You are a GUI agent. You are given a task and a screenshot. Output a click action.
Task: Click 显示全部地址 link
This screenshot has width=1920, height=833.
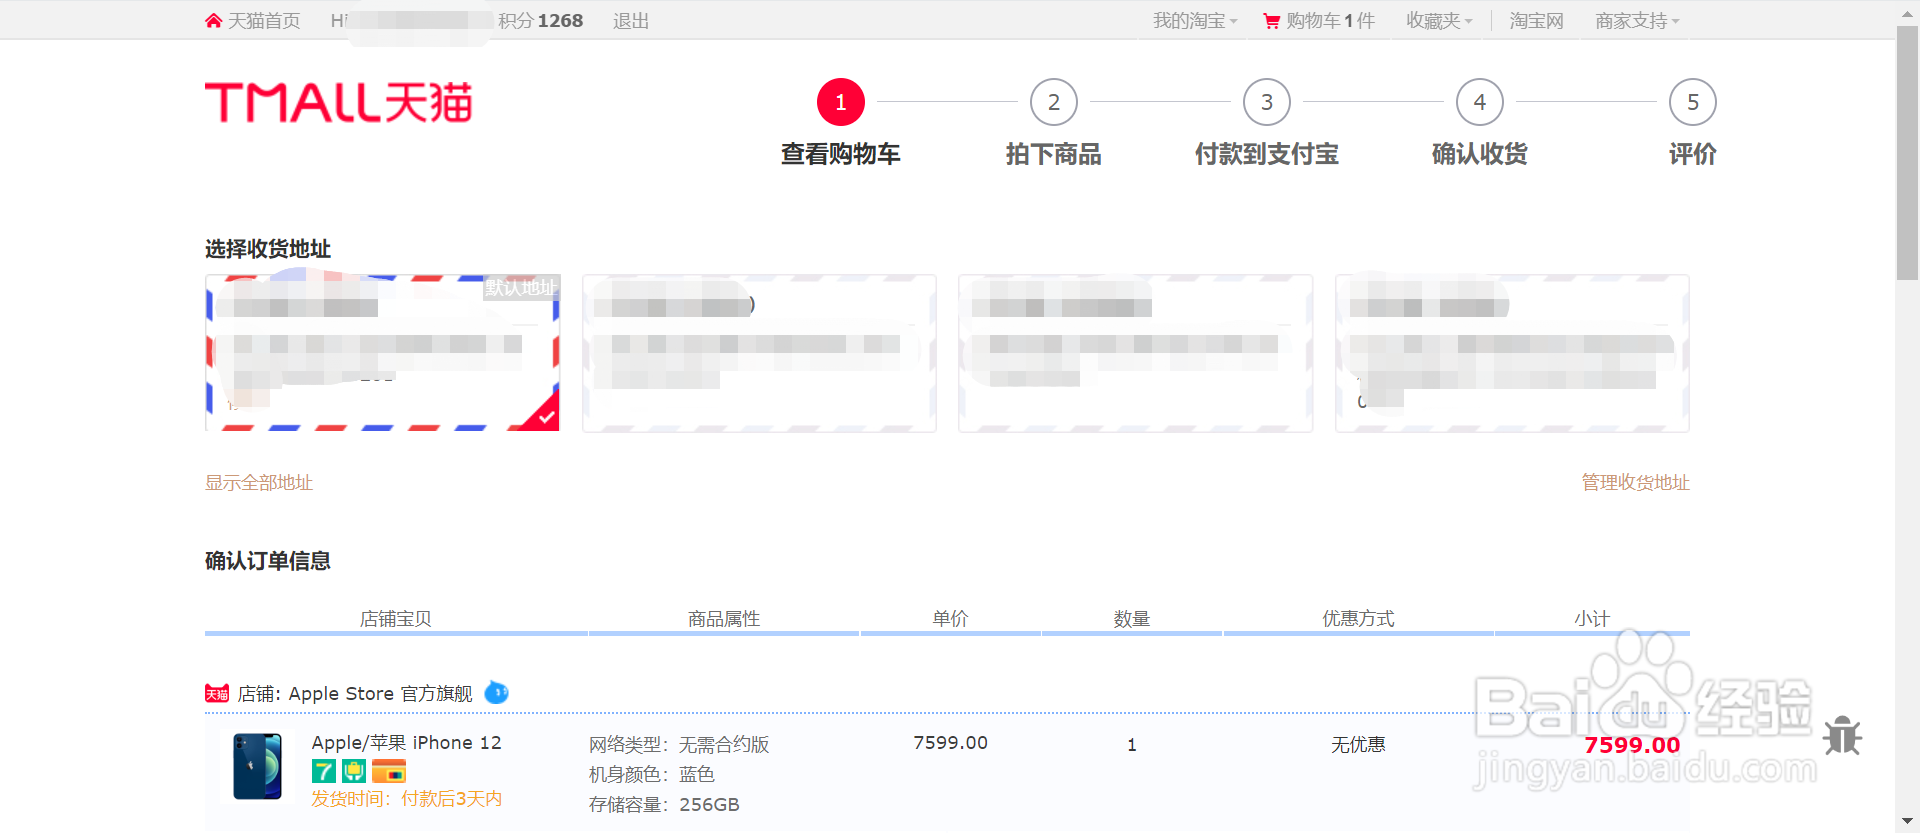[x=259, y=483]
